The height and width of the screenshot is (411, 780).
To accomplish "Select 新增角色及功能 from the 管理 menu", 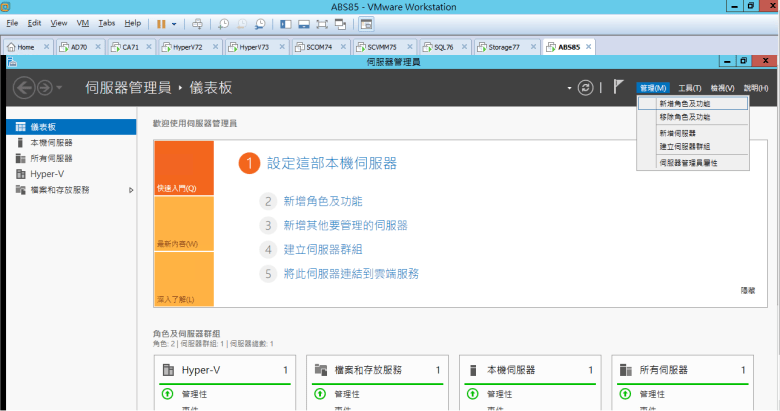I will coord(685,103).
